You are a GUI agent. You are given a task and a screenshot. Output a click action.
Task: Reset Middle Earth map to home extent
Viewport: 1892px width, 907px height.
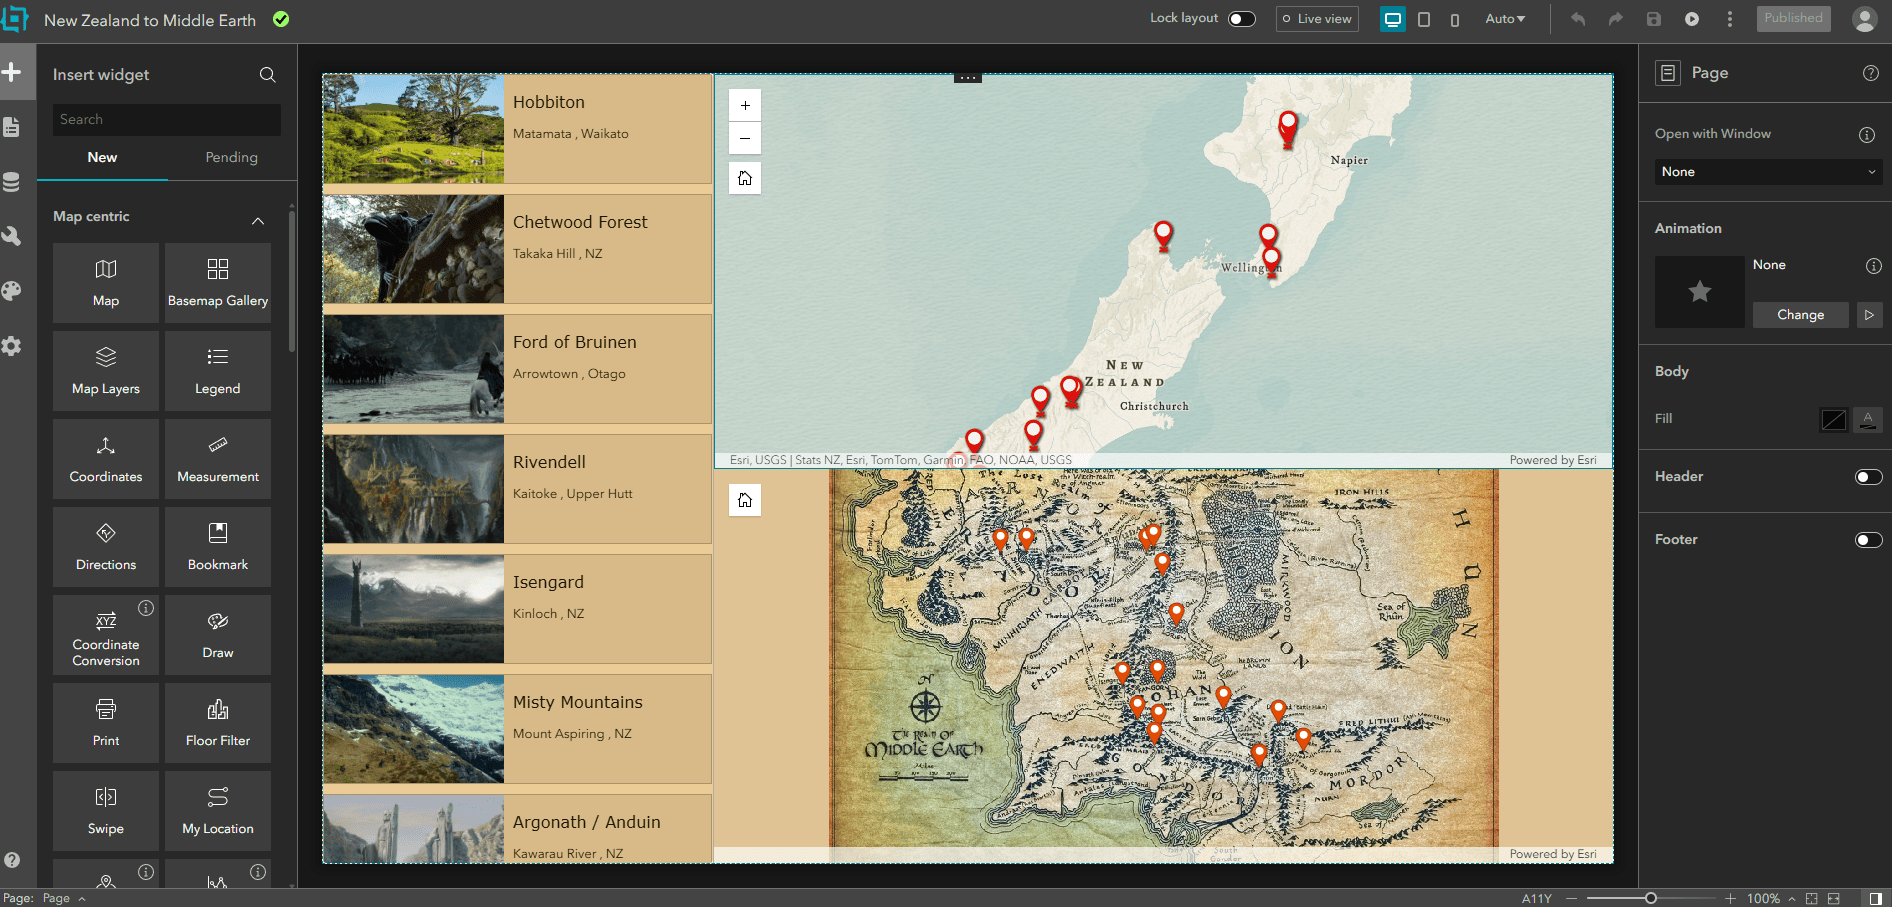coord(745,500)
